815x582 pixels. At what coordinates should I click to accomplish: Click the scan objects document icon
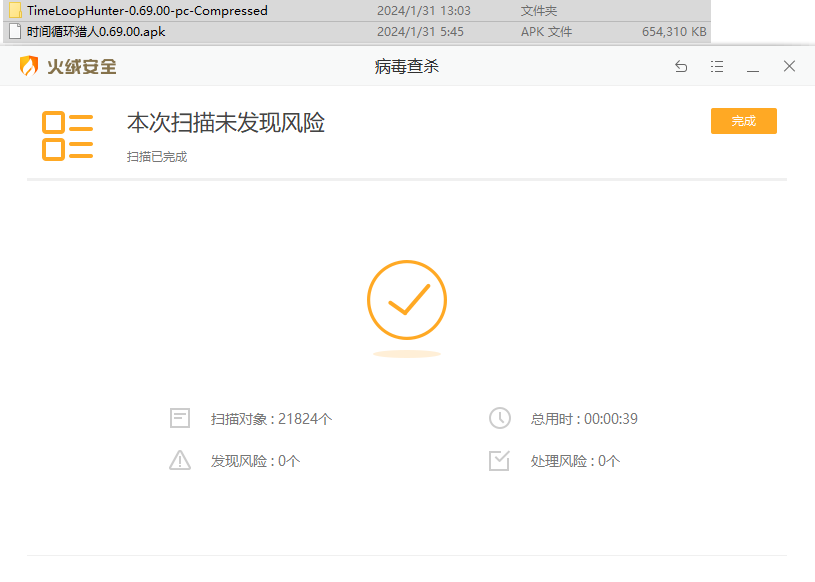(x=180, y=419)
